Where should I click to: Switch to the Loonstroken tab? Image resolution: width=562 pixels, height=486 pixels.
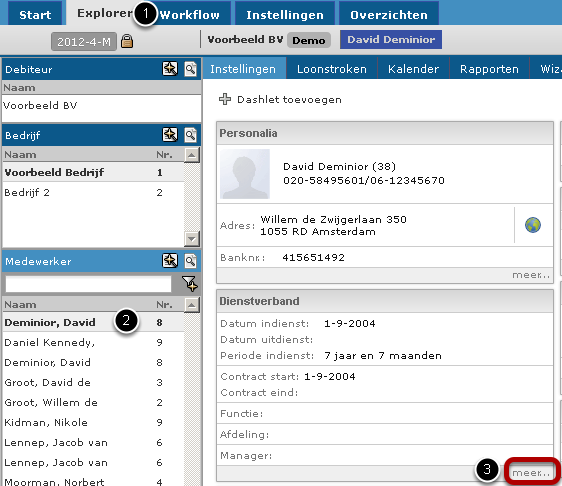click(332, 69)
